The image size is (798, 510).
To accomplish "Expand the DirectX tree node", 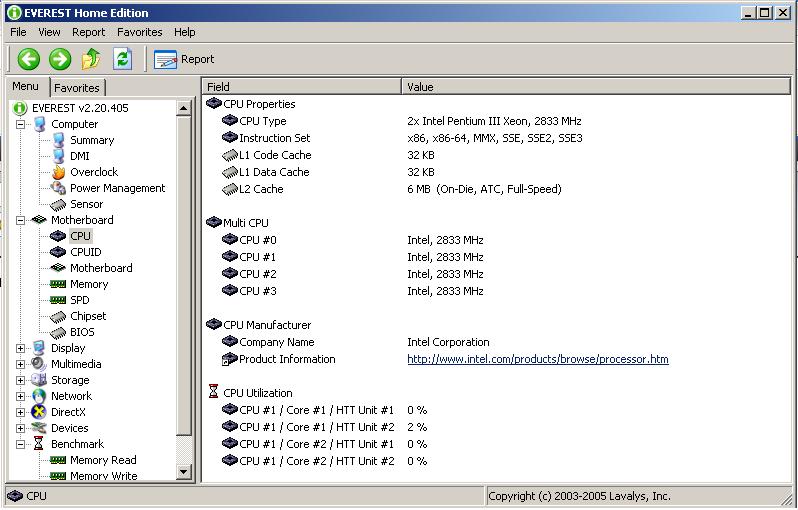I will pos(20,412).
